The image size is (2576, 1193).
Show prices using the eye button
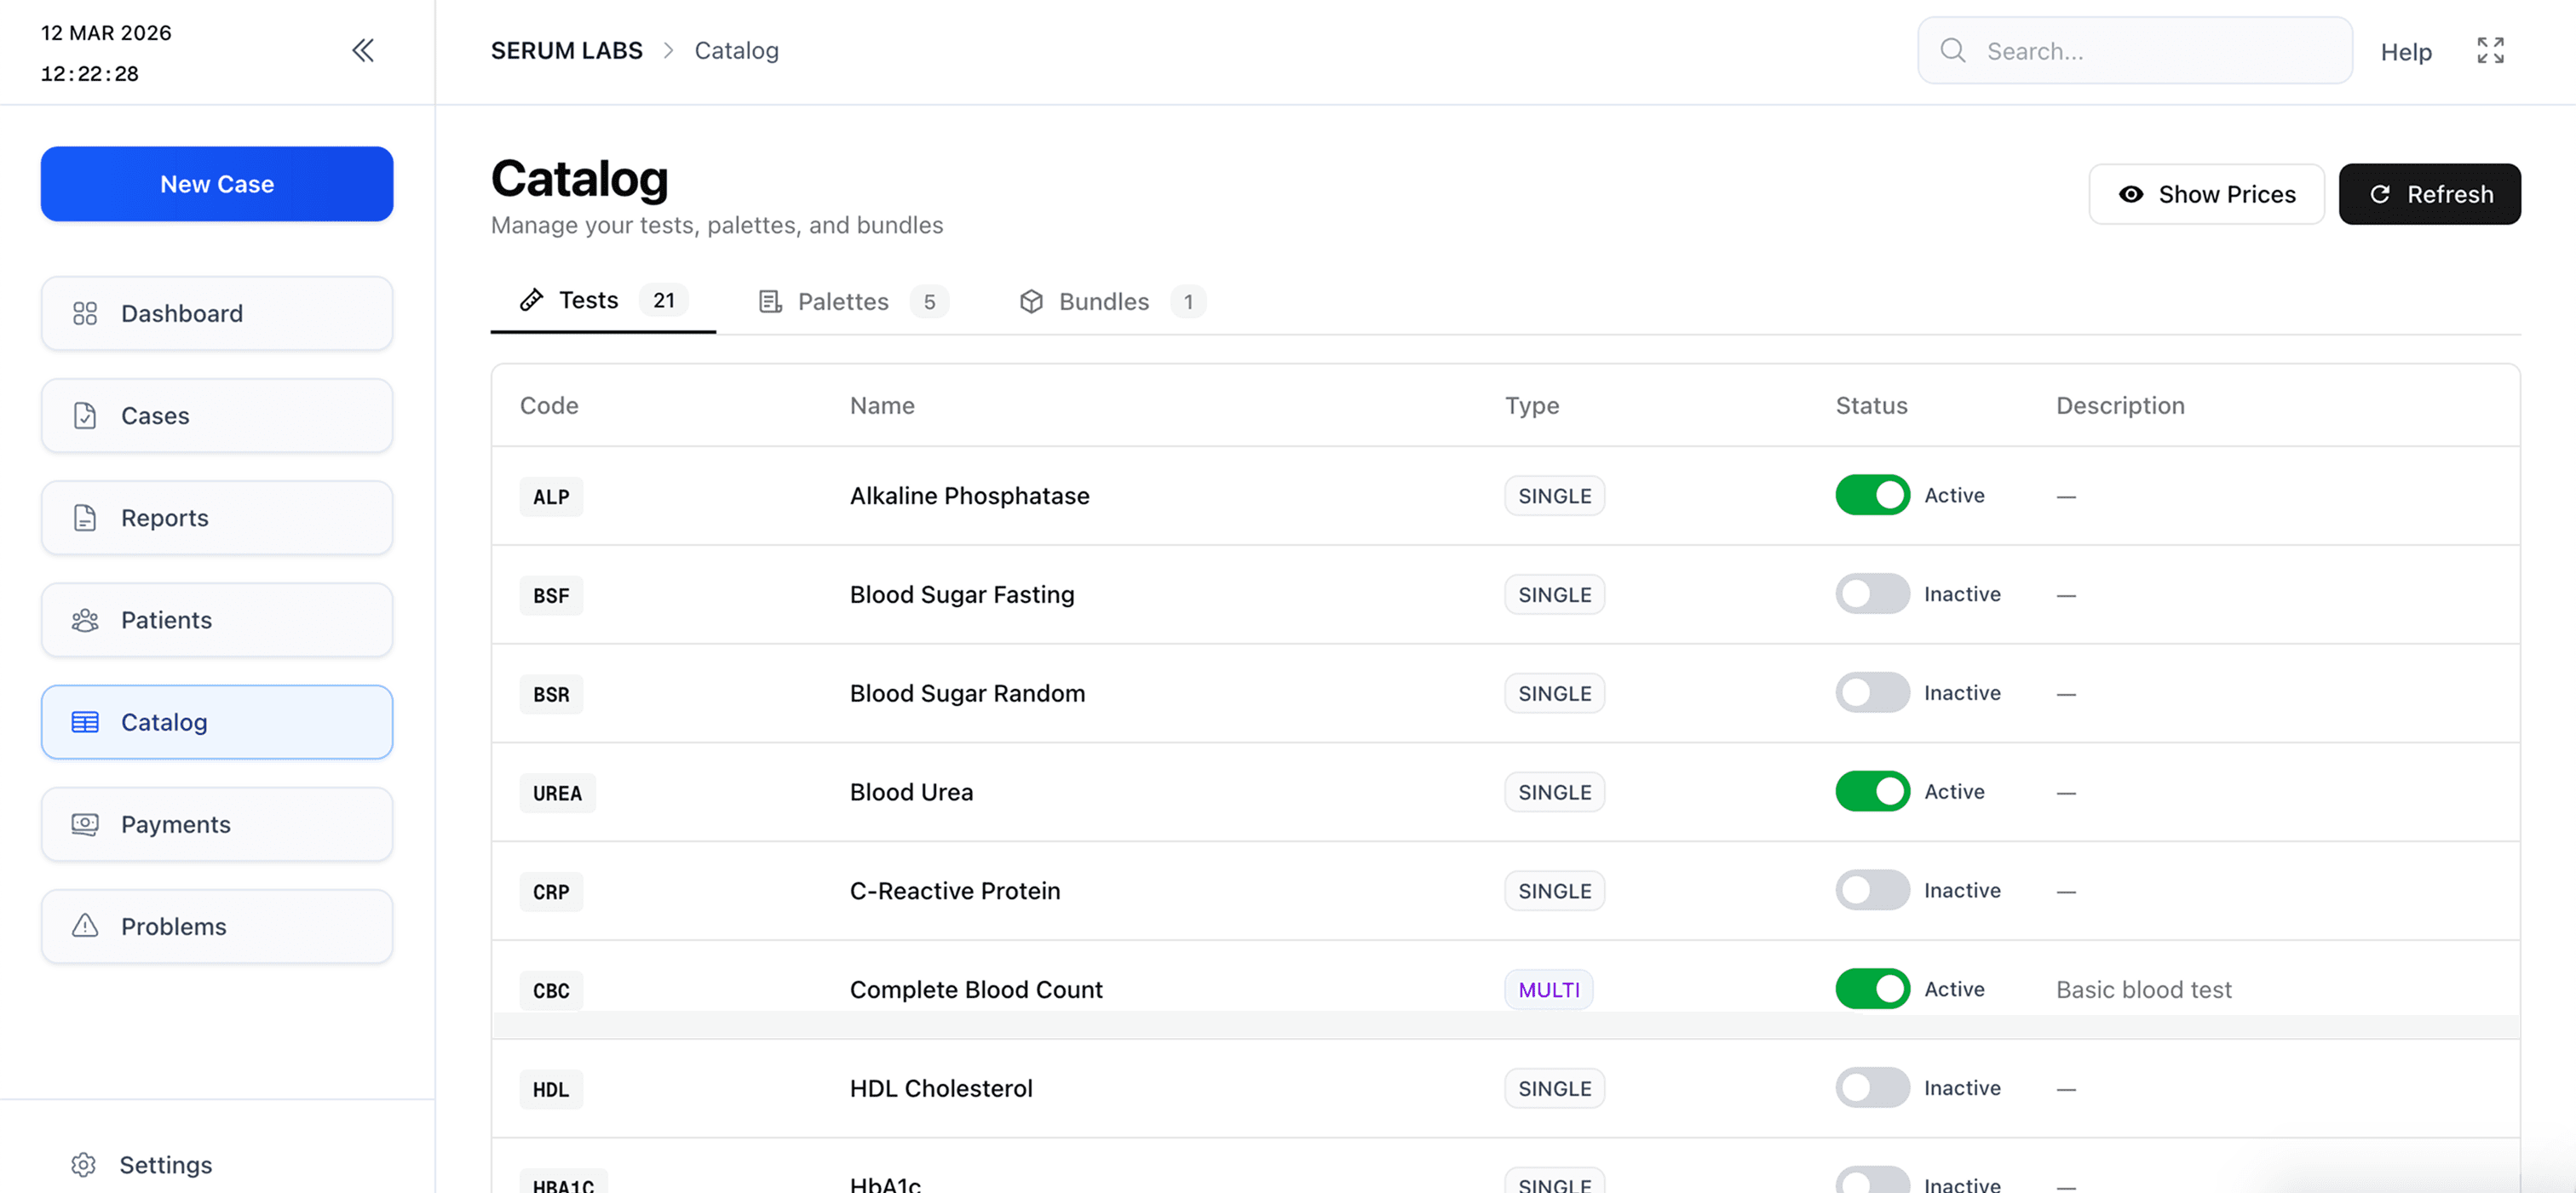click(x=2206, y=194)
